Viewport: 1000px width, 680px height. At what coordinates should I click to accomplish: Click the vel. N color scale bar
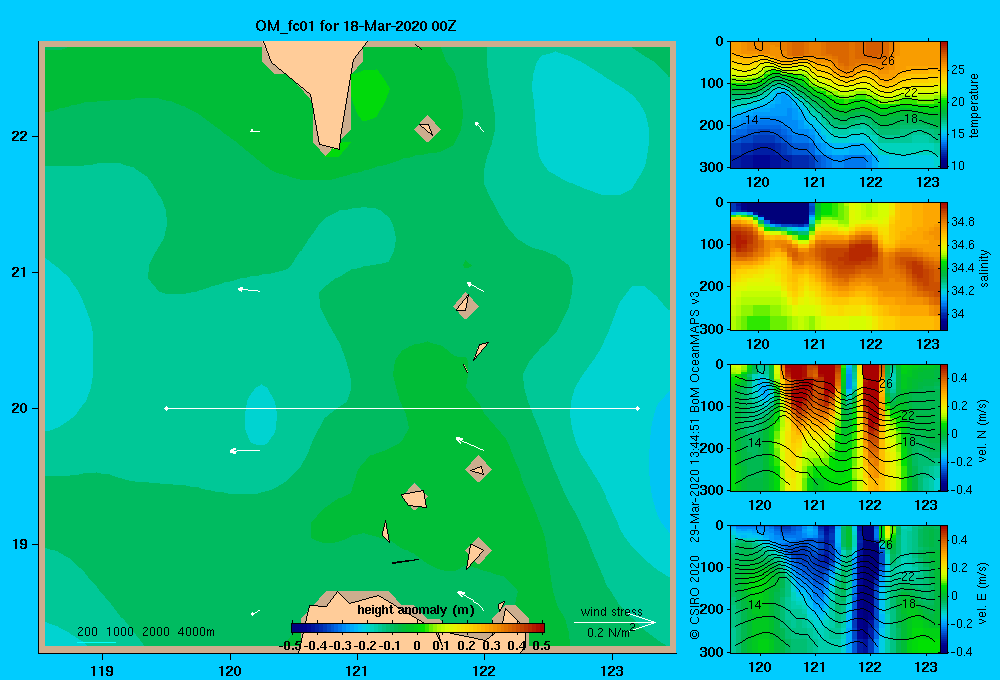click(x=944, y=427)
